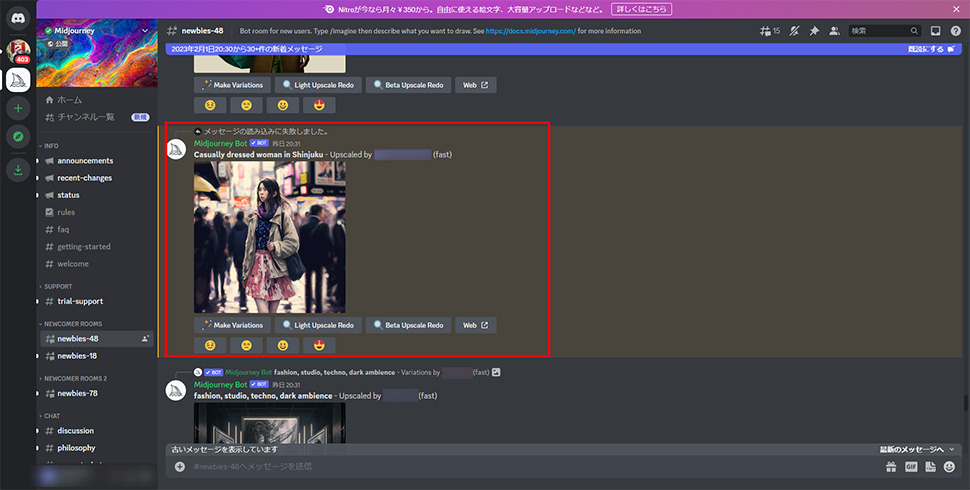
Task: Click the download apps arrow icon
Action: pyautogui.click(x=18, y=170)
